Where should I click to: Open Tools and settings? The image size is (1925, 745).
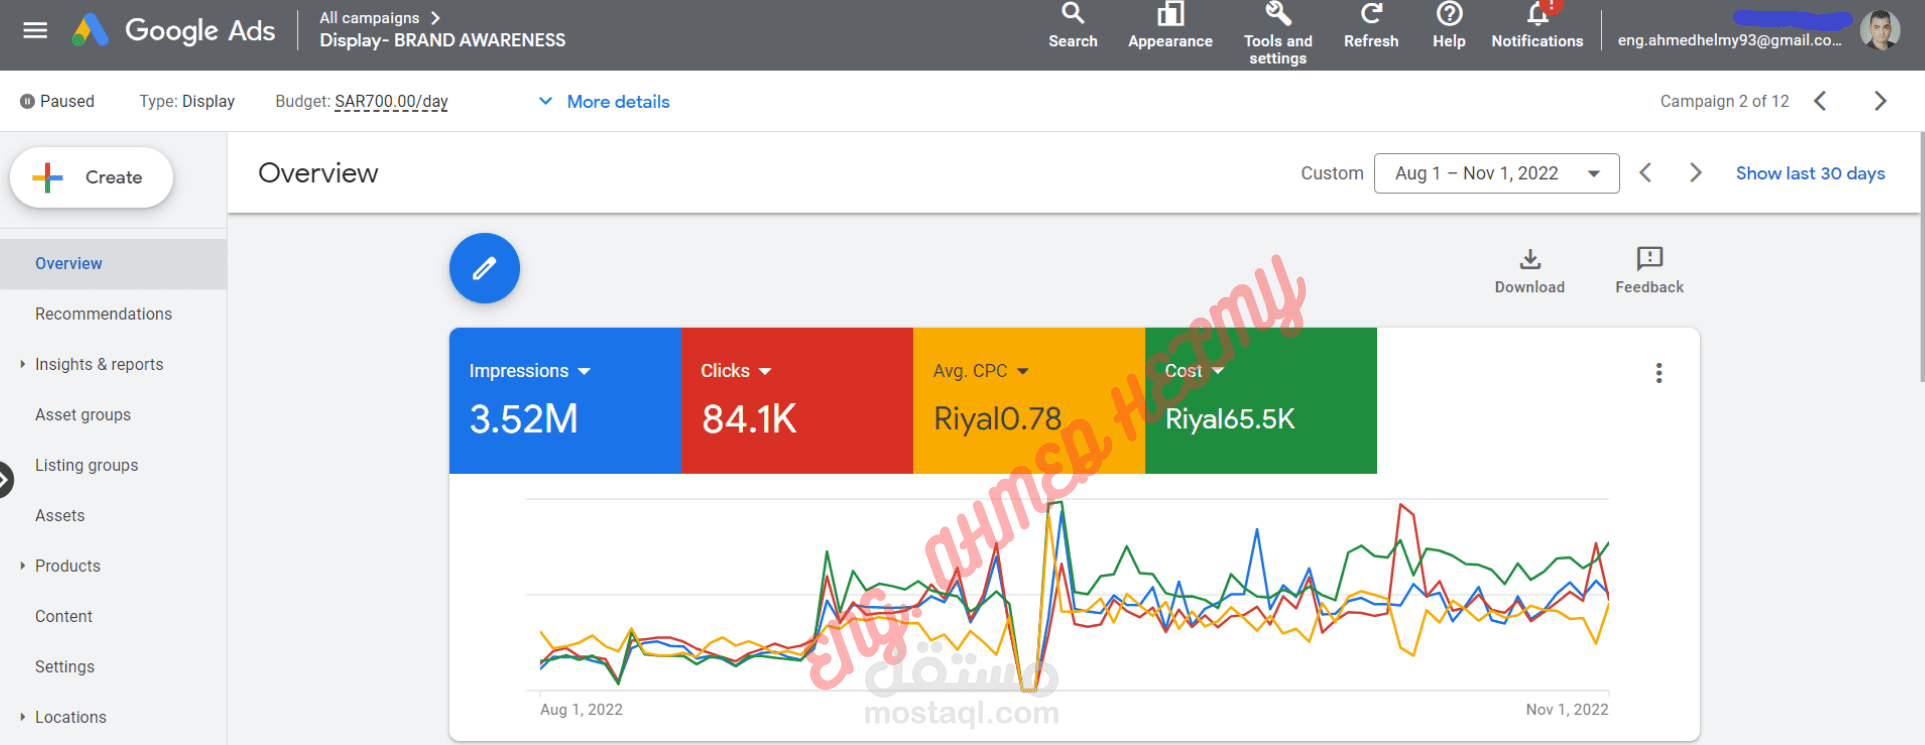[1278, 34]
